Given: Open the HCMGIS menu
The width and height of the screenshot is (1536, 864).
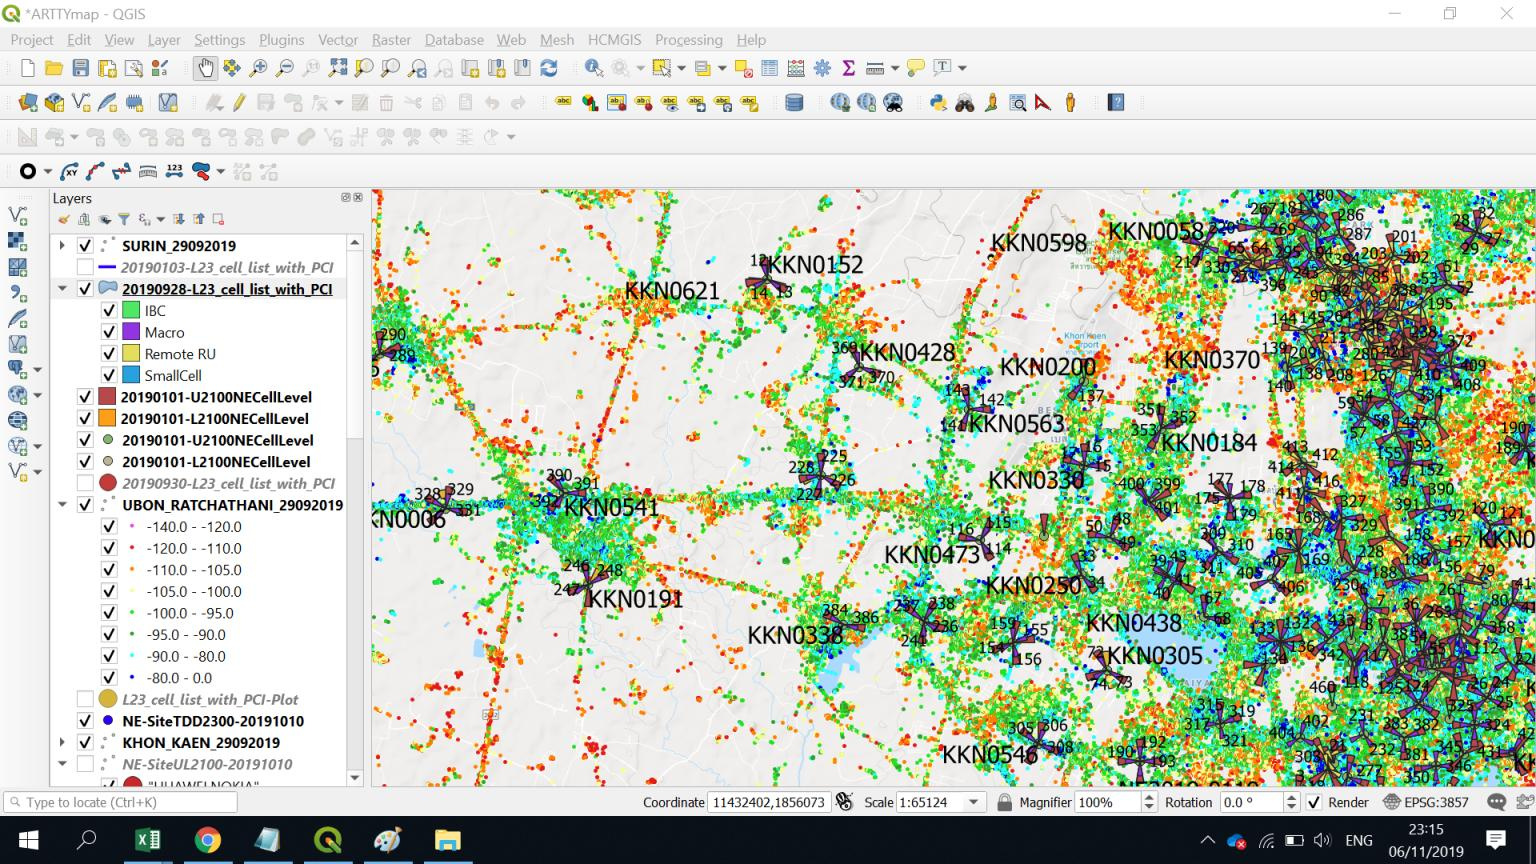Looking at the screenshot, I should coord(614,40).
